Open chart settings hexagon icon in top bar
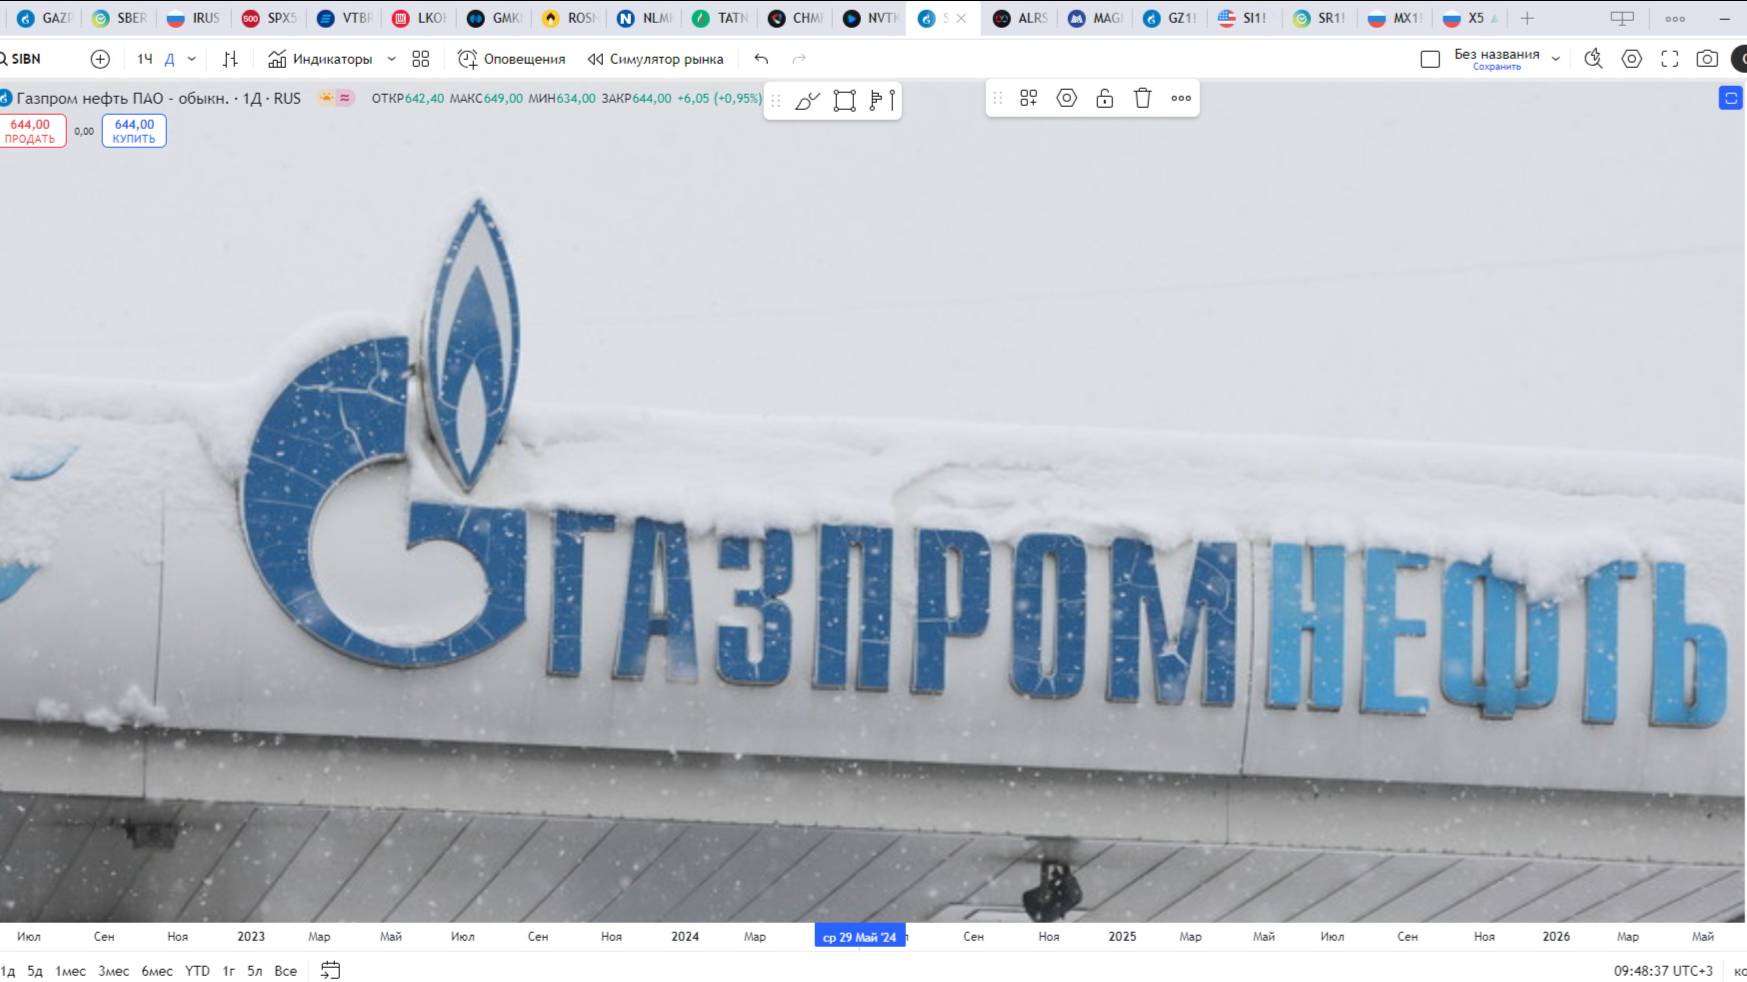 (x=1632, y=59)
